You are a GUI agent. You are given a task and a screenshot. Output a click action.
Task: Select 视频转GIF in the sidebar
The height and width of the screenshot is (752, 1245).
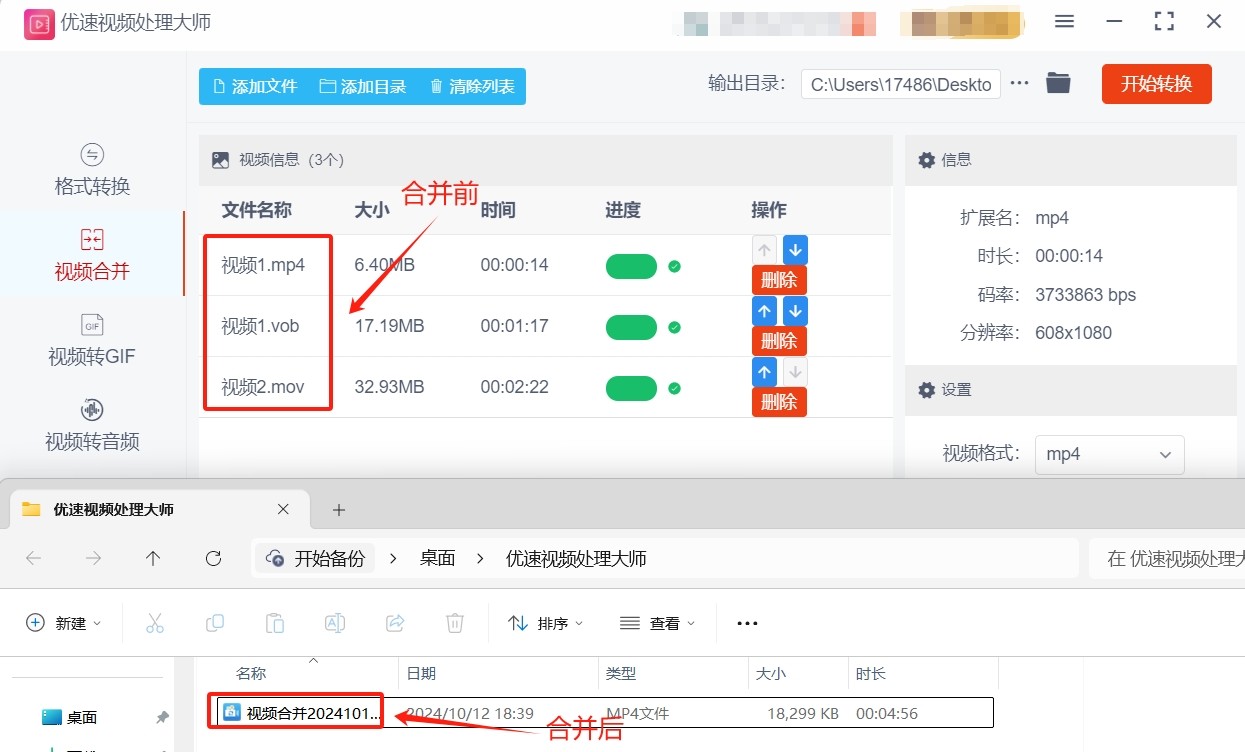[x=92, y=340]
